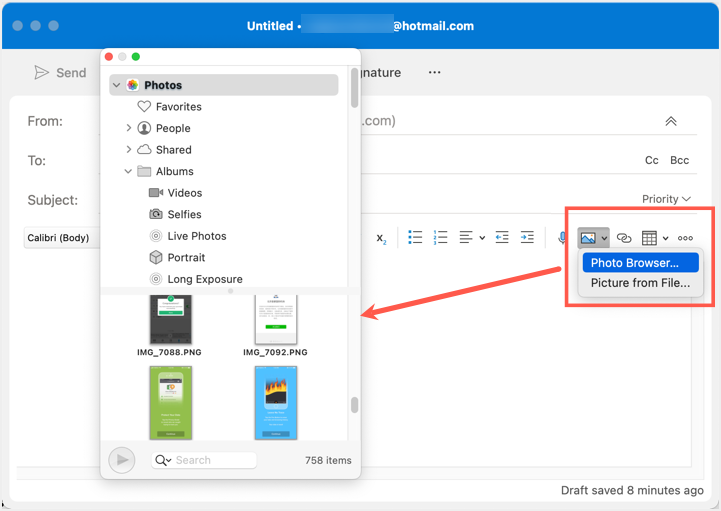Click the picture insert icon

(x=589, y=238)
